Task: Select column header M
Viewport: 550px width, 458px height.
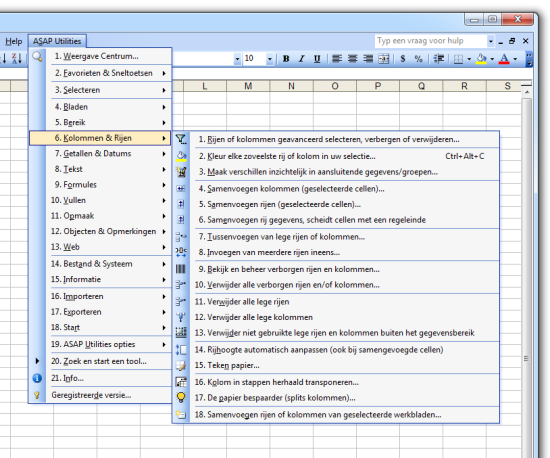Action: click(248, 86)
